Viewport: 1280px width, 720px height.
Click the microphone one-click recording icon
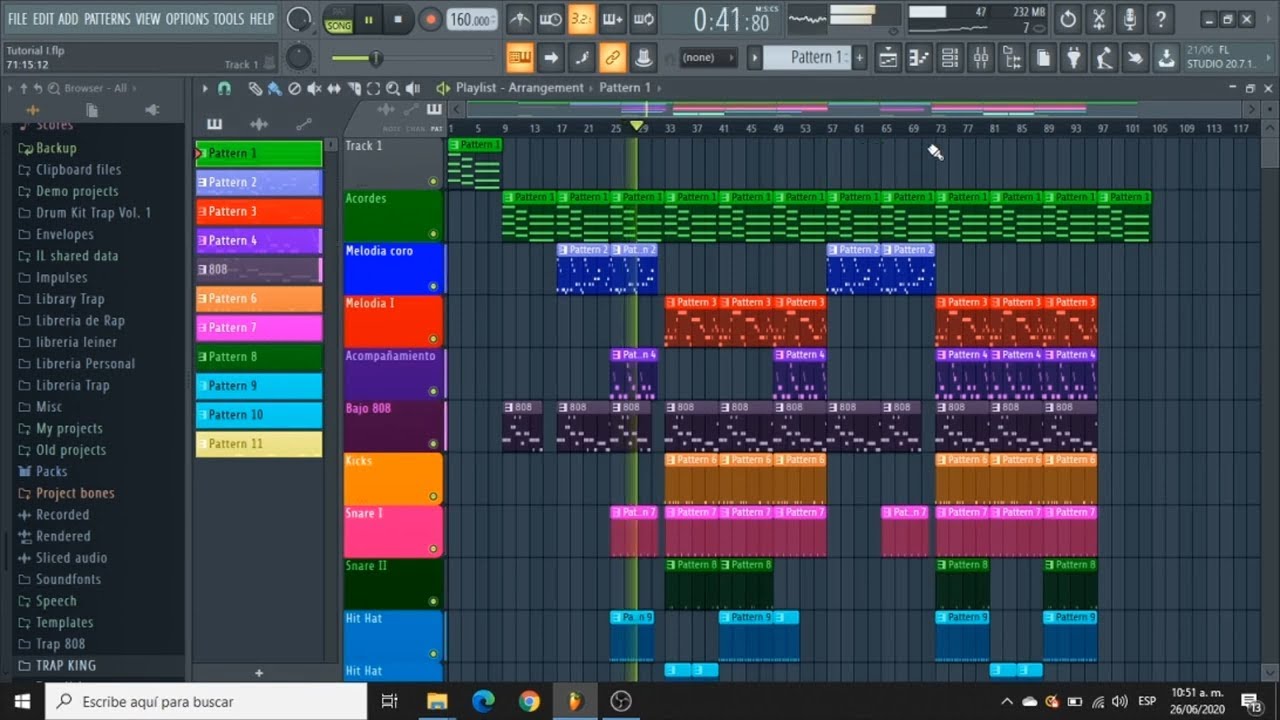coord(1129,19)
